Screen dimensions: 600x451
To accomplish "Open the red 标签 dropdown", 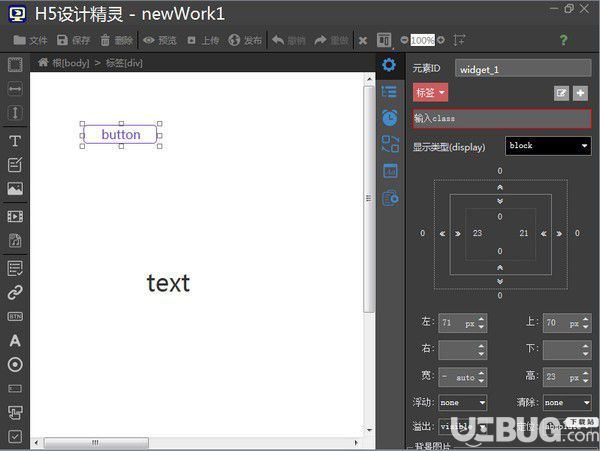I will pos(430,92).
